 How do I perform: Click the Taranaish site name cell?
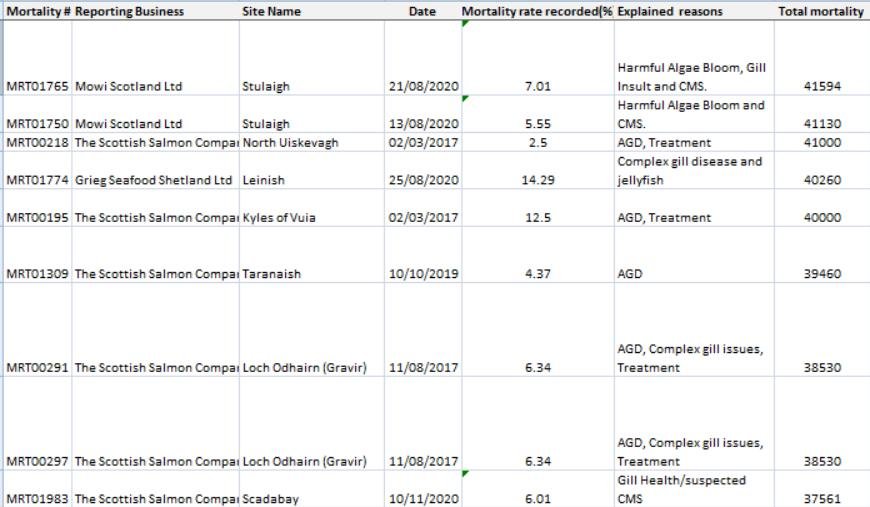271,274
